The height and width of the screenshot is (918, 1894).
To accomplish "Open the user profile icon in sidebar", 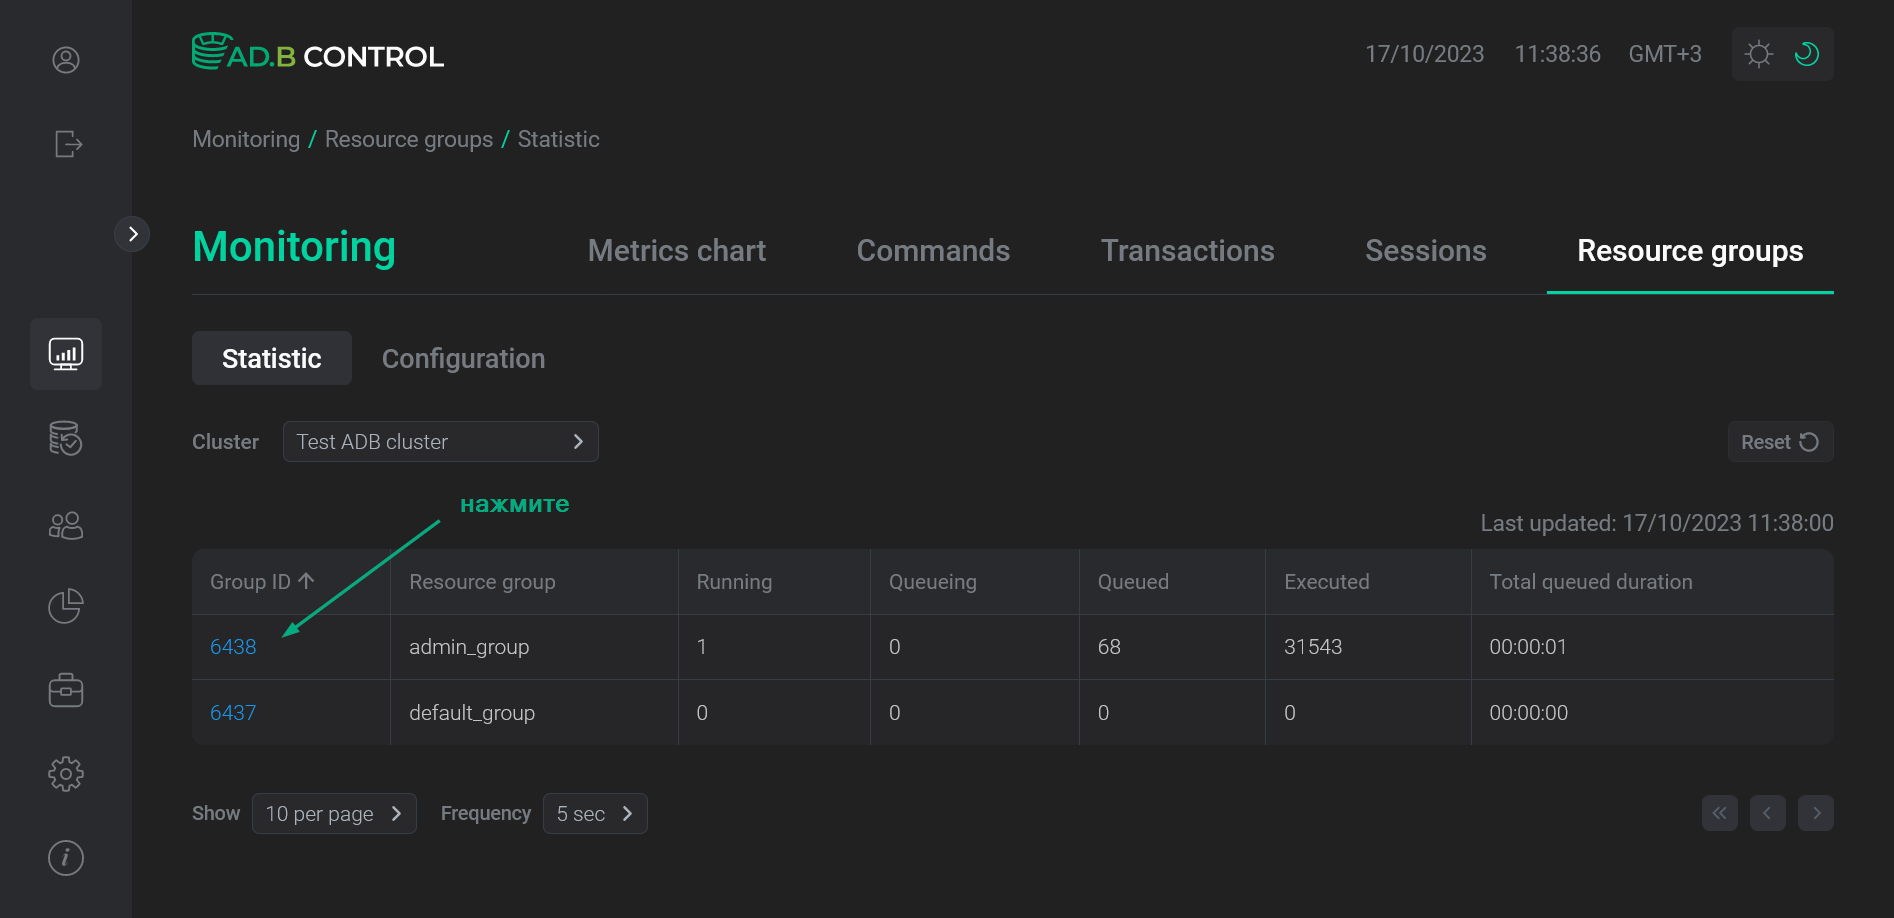I will 66,60.
